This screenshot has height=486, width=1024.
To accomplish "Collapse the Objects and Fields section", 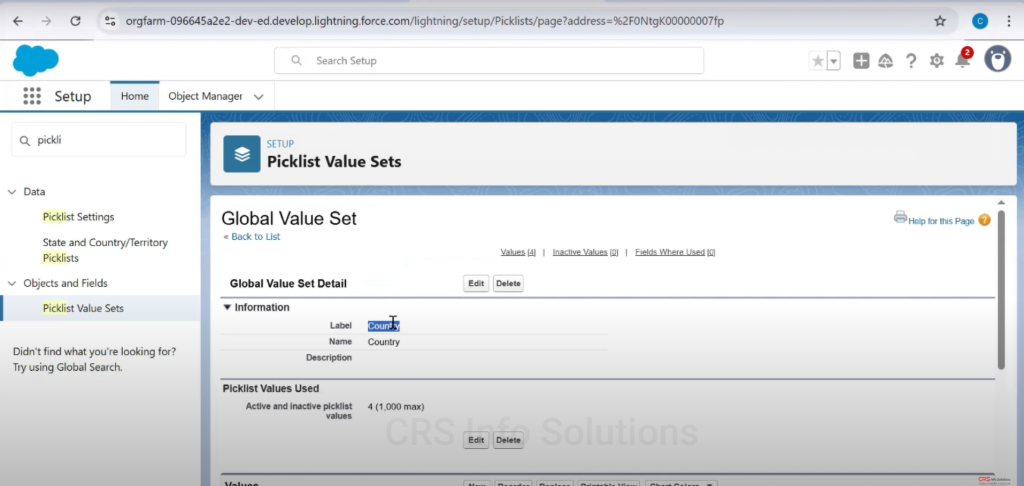I will [12, 283].
